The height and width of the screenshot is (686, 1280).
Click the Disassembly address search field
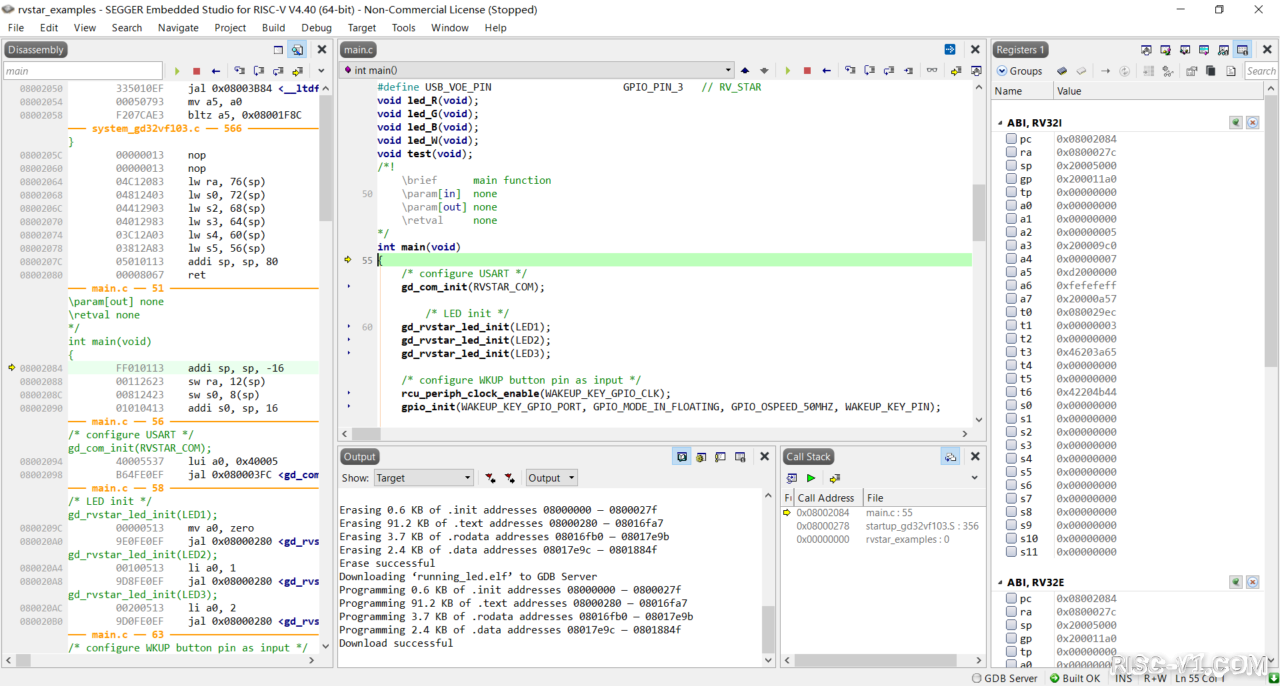[x=82, y=71]
